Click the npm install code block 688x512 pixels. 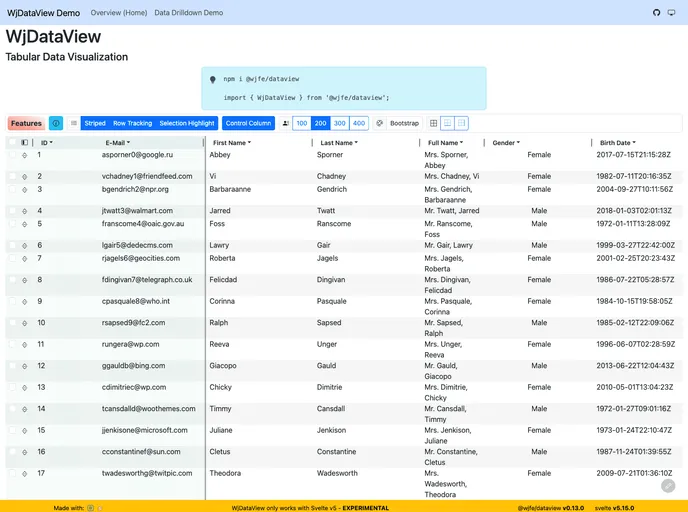coord(344,88)
